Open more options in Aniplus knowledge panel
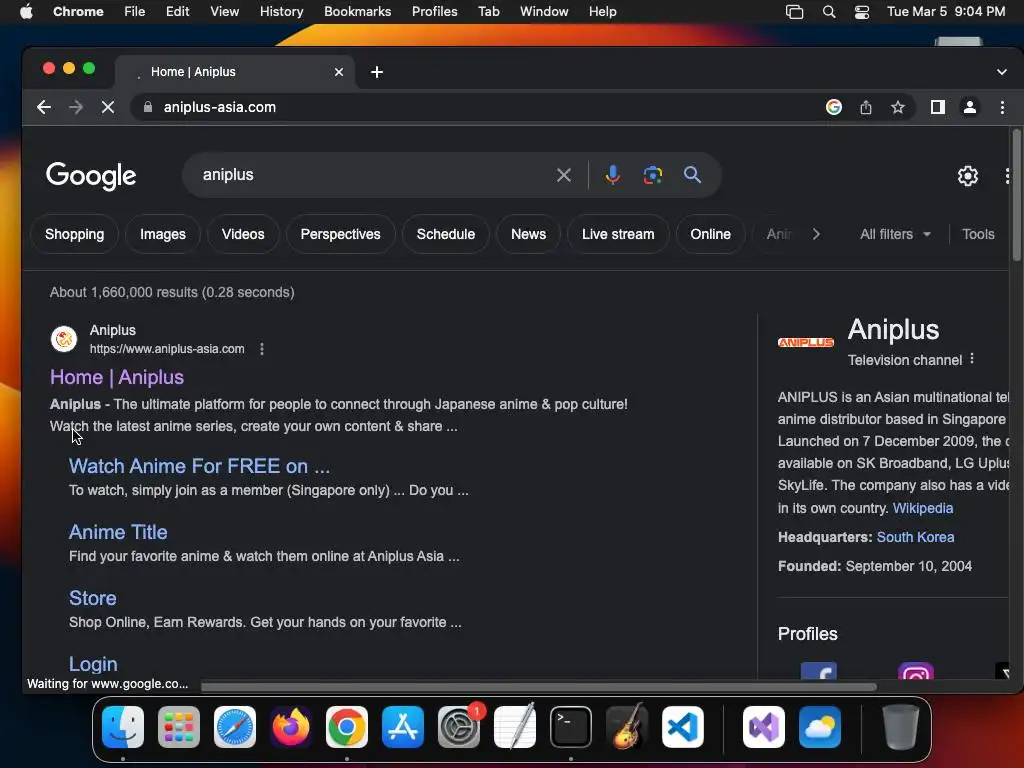Image resolution: width=1024 pixels, height=768 pixels. pyautogui.click(x=972, y=359)
